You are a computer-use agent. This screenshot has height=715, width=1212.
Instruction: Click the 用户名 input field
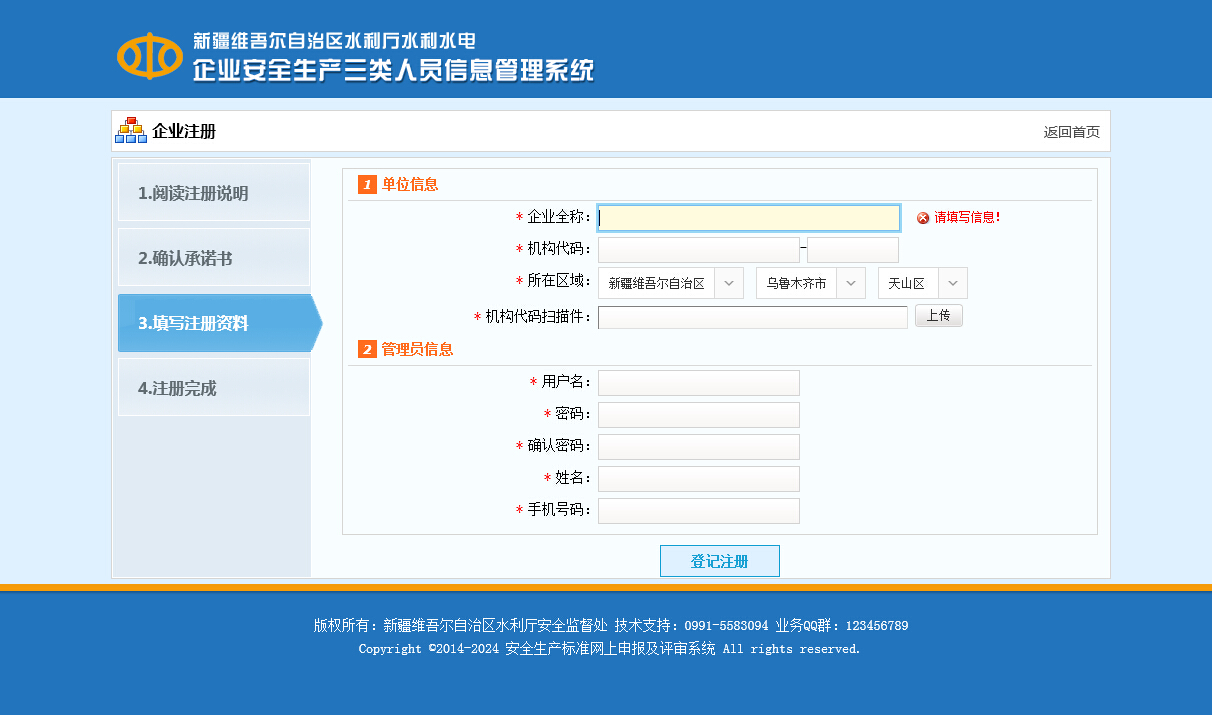coord(698,383)
